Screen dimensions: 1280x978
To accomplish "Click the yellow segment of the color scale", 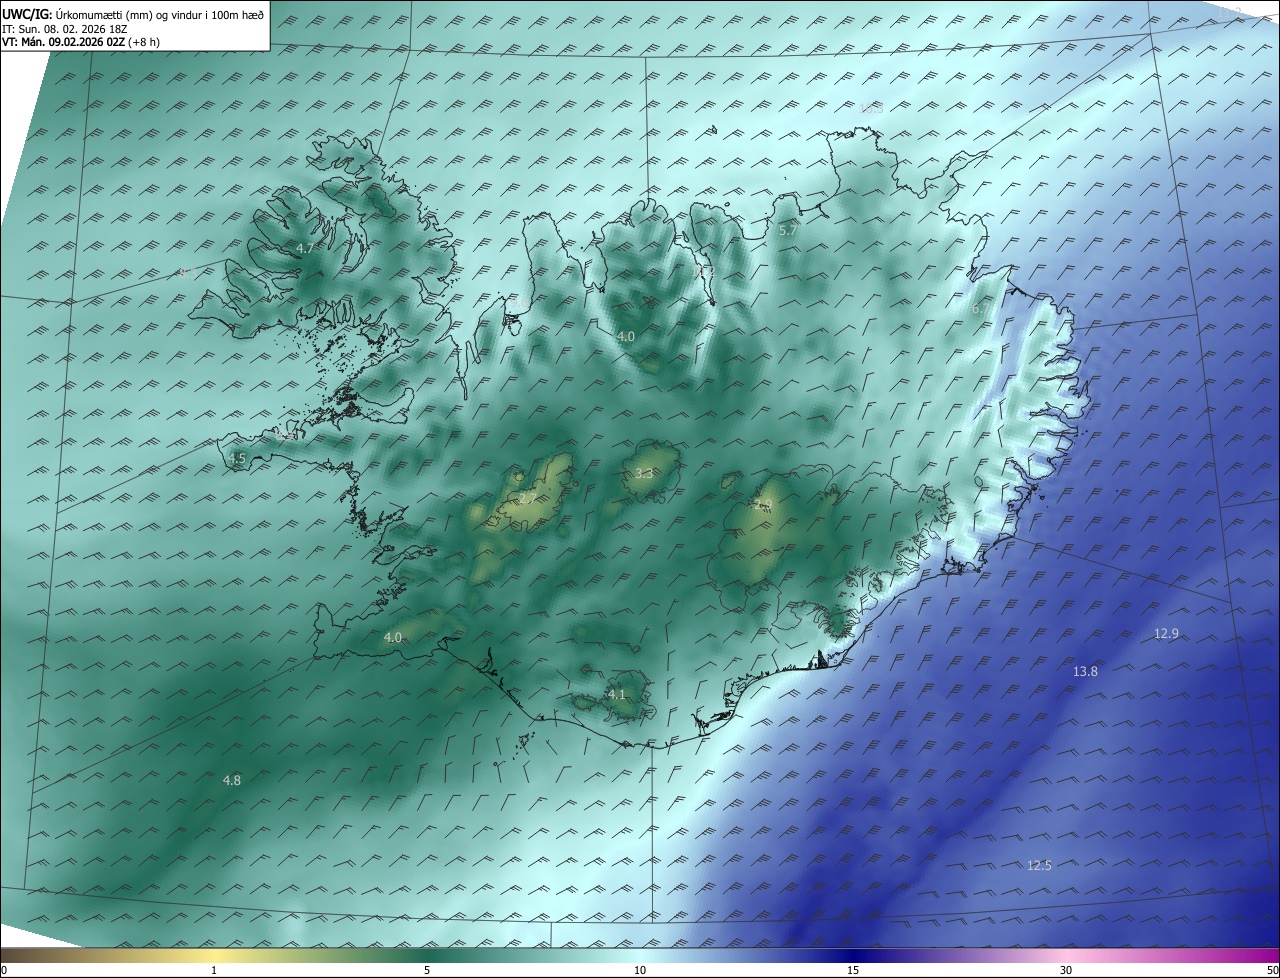I will (215, 955).
